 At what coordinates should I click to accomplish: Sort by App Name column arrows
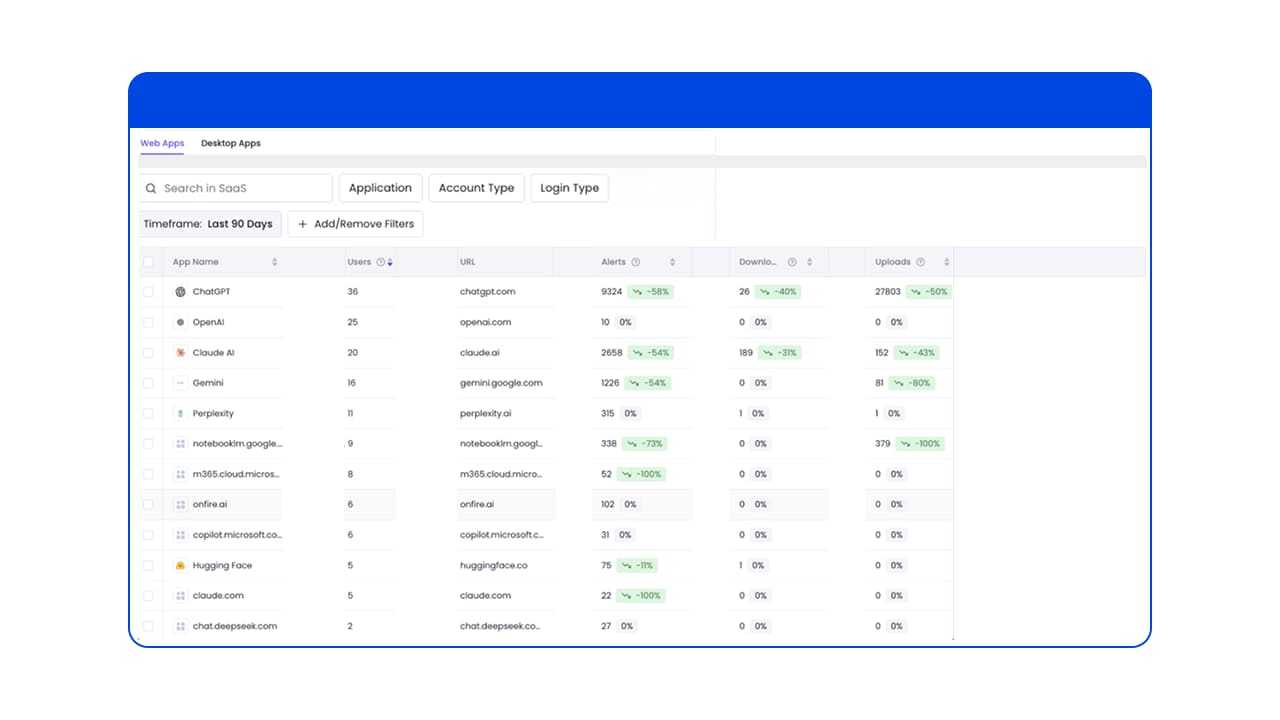click(274, 262)
